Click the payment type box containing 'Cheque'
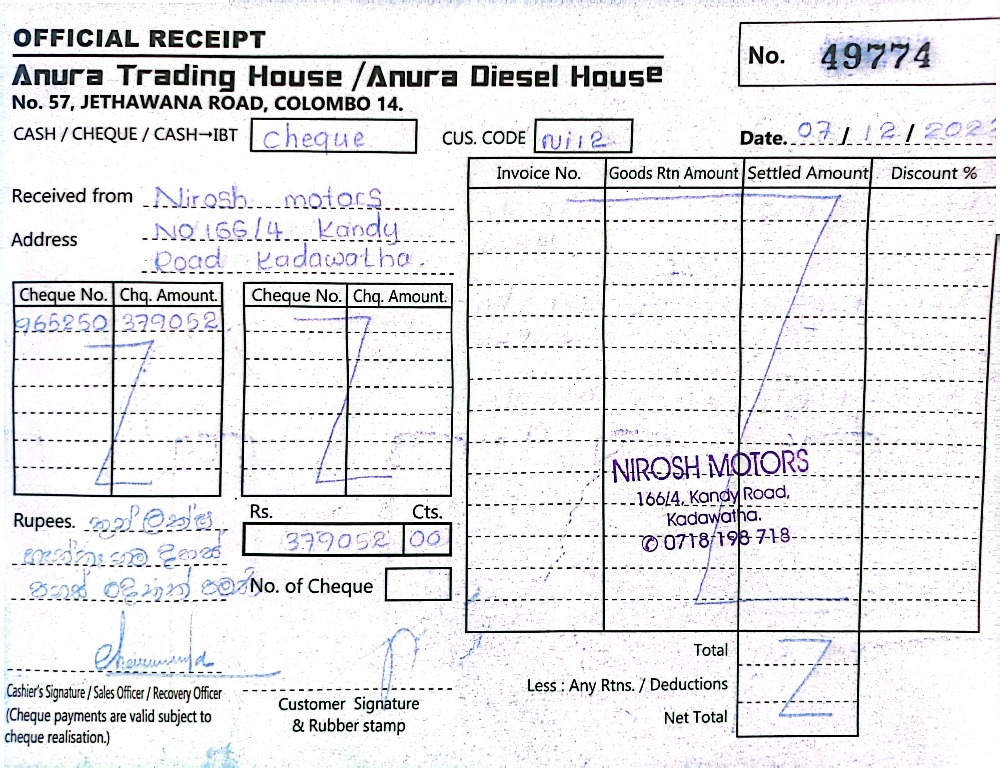This screenshot has width=1000, height=768. click(333, 136)
